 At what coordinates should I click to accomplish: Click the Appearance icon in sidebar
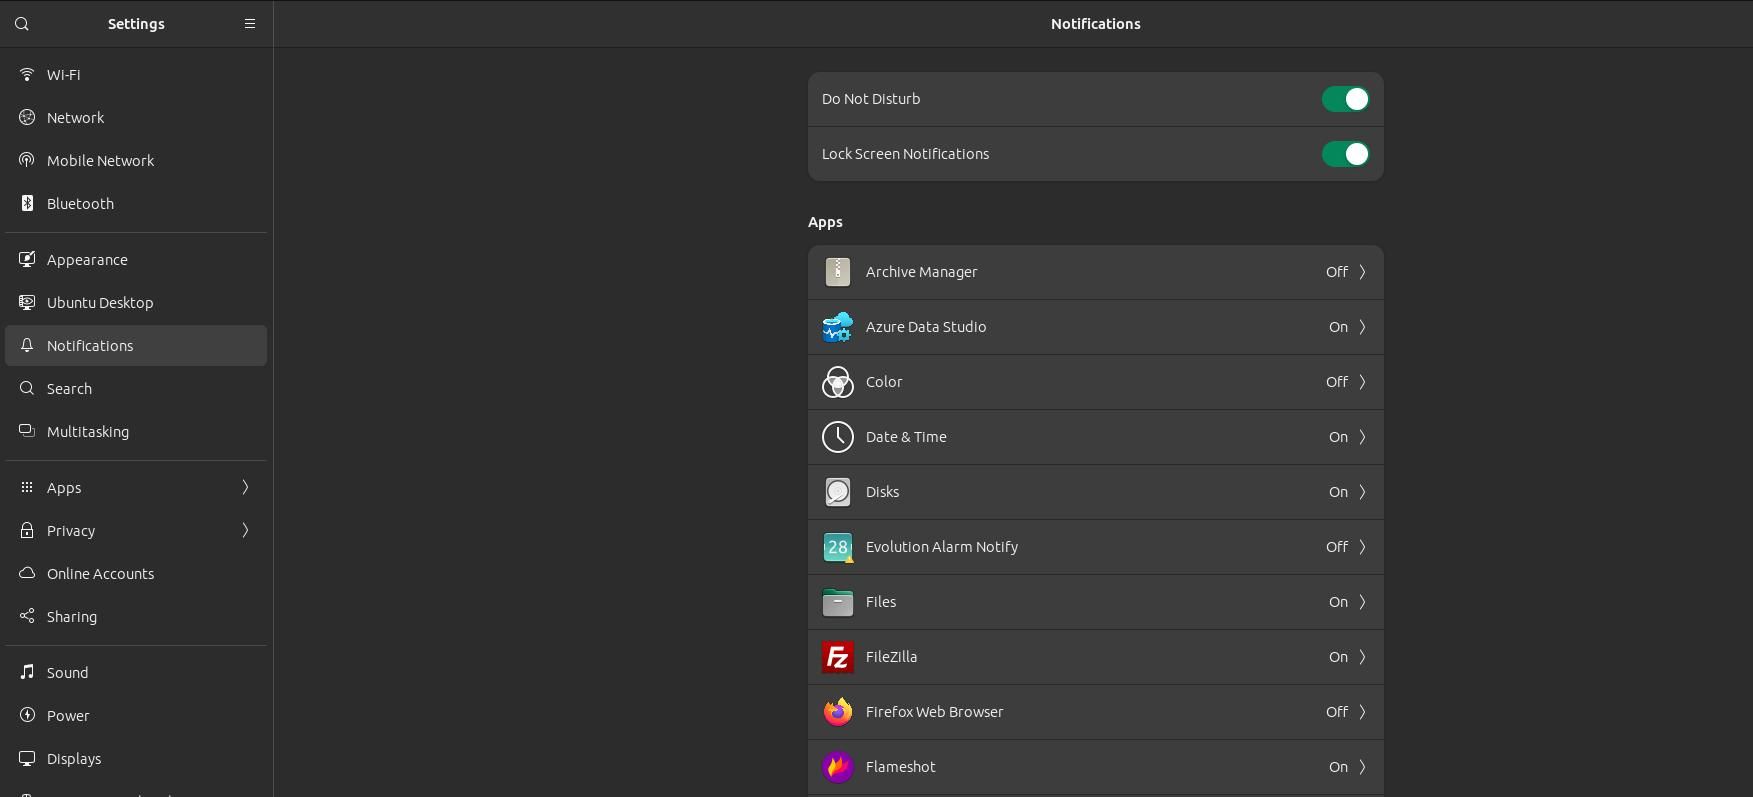click(x=27, y=260)
